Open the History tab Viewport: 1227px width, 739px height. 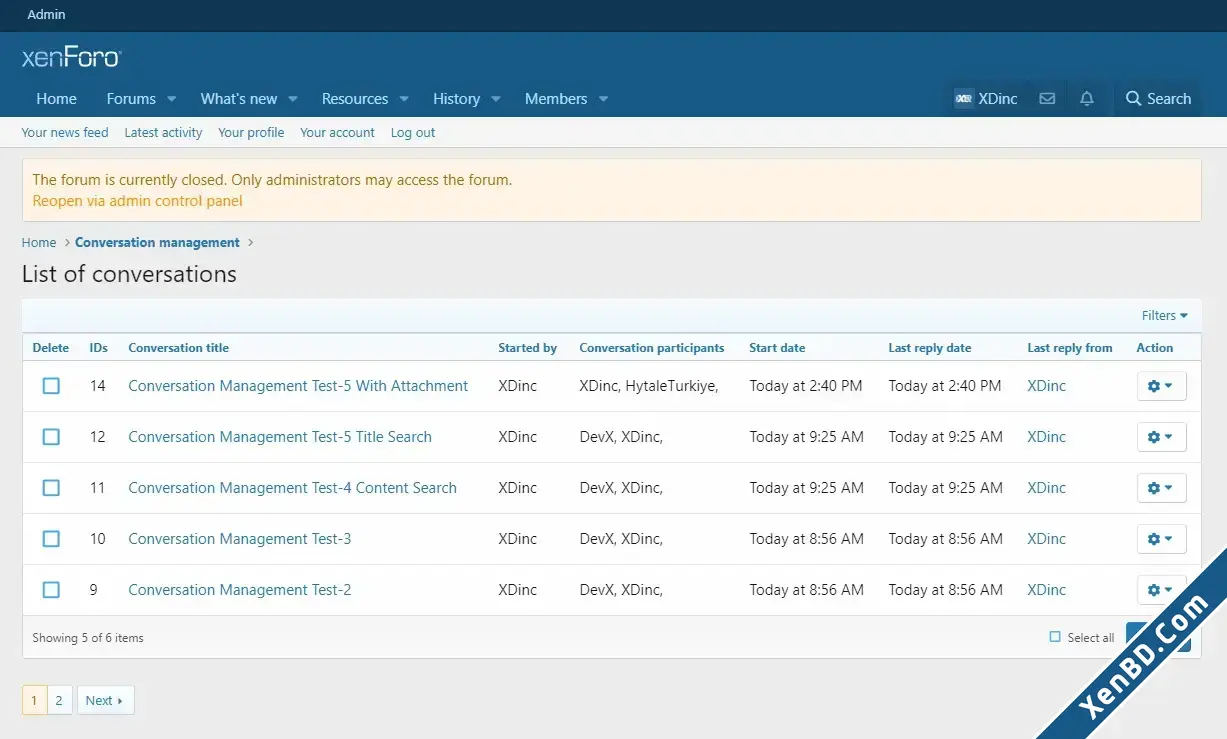[x=457, y=99]
